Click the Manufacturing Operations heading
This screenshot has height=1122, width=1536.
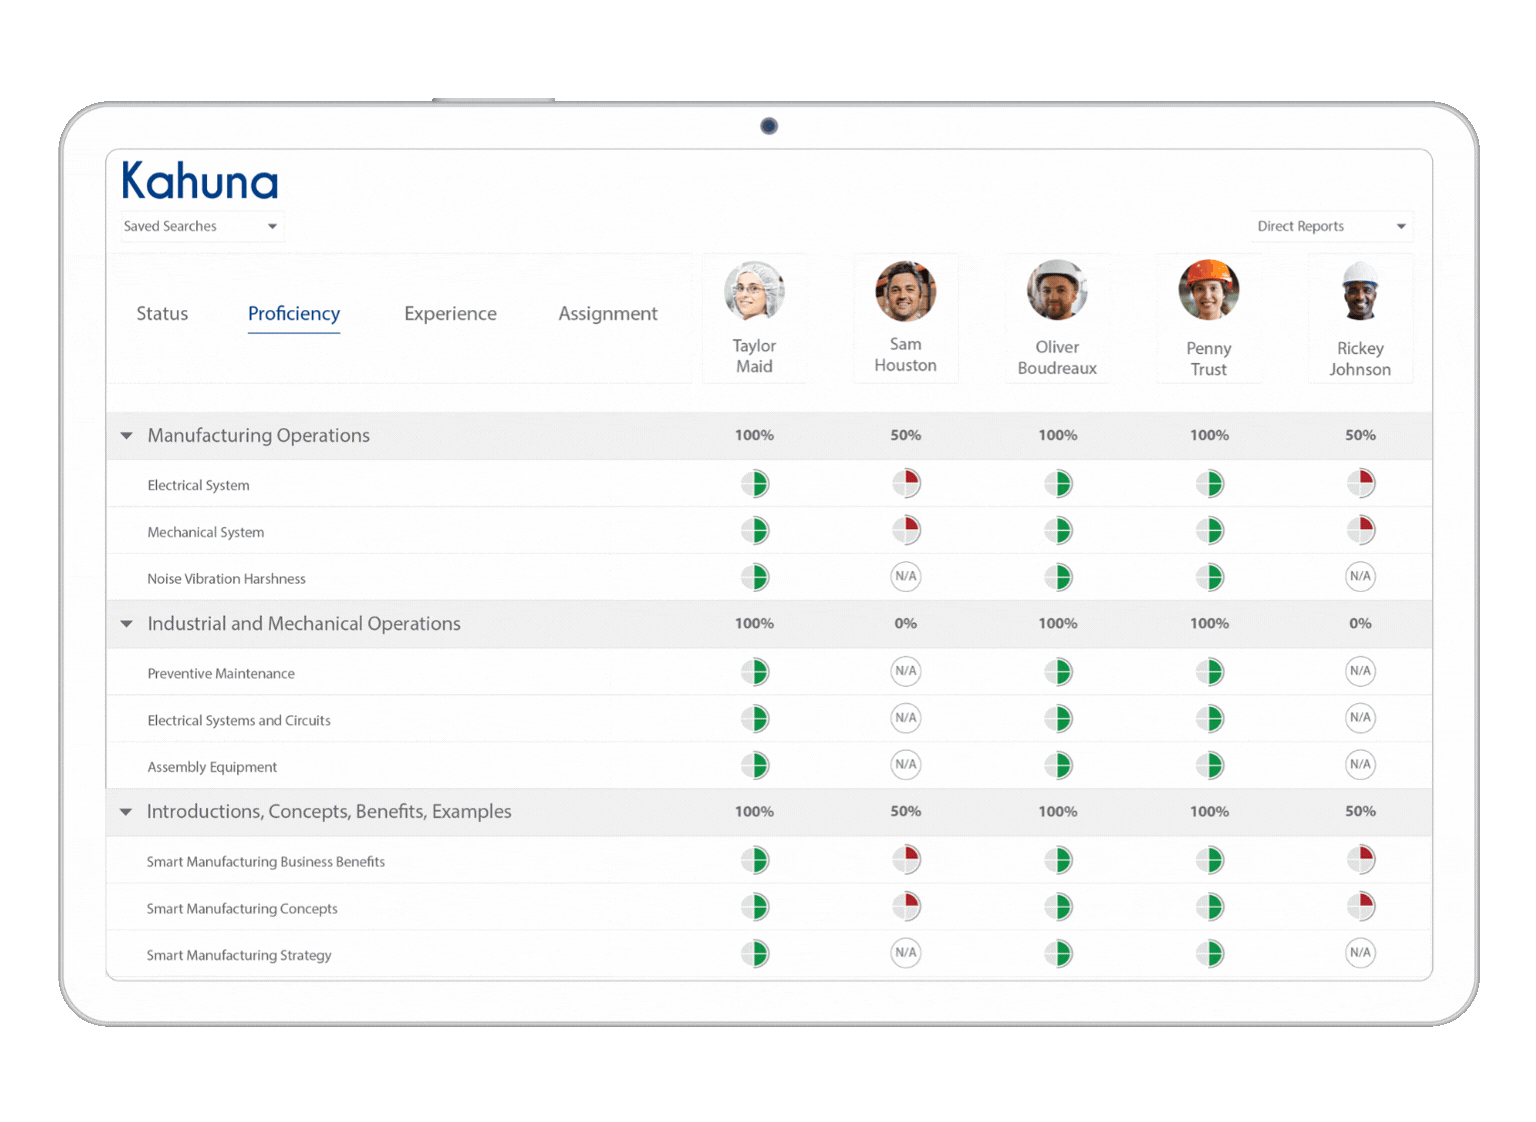coord(258,435)
